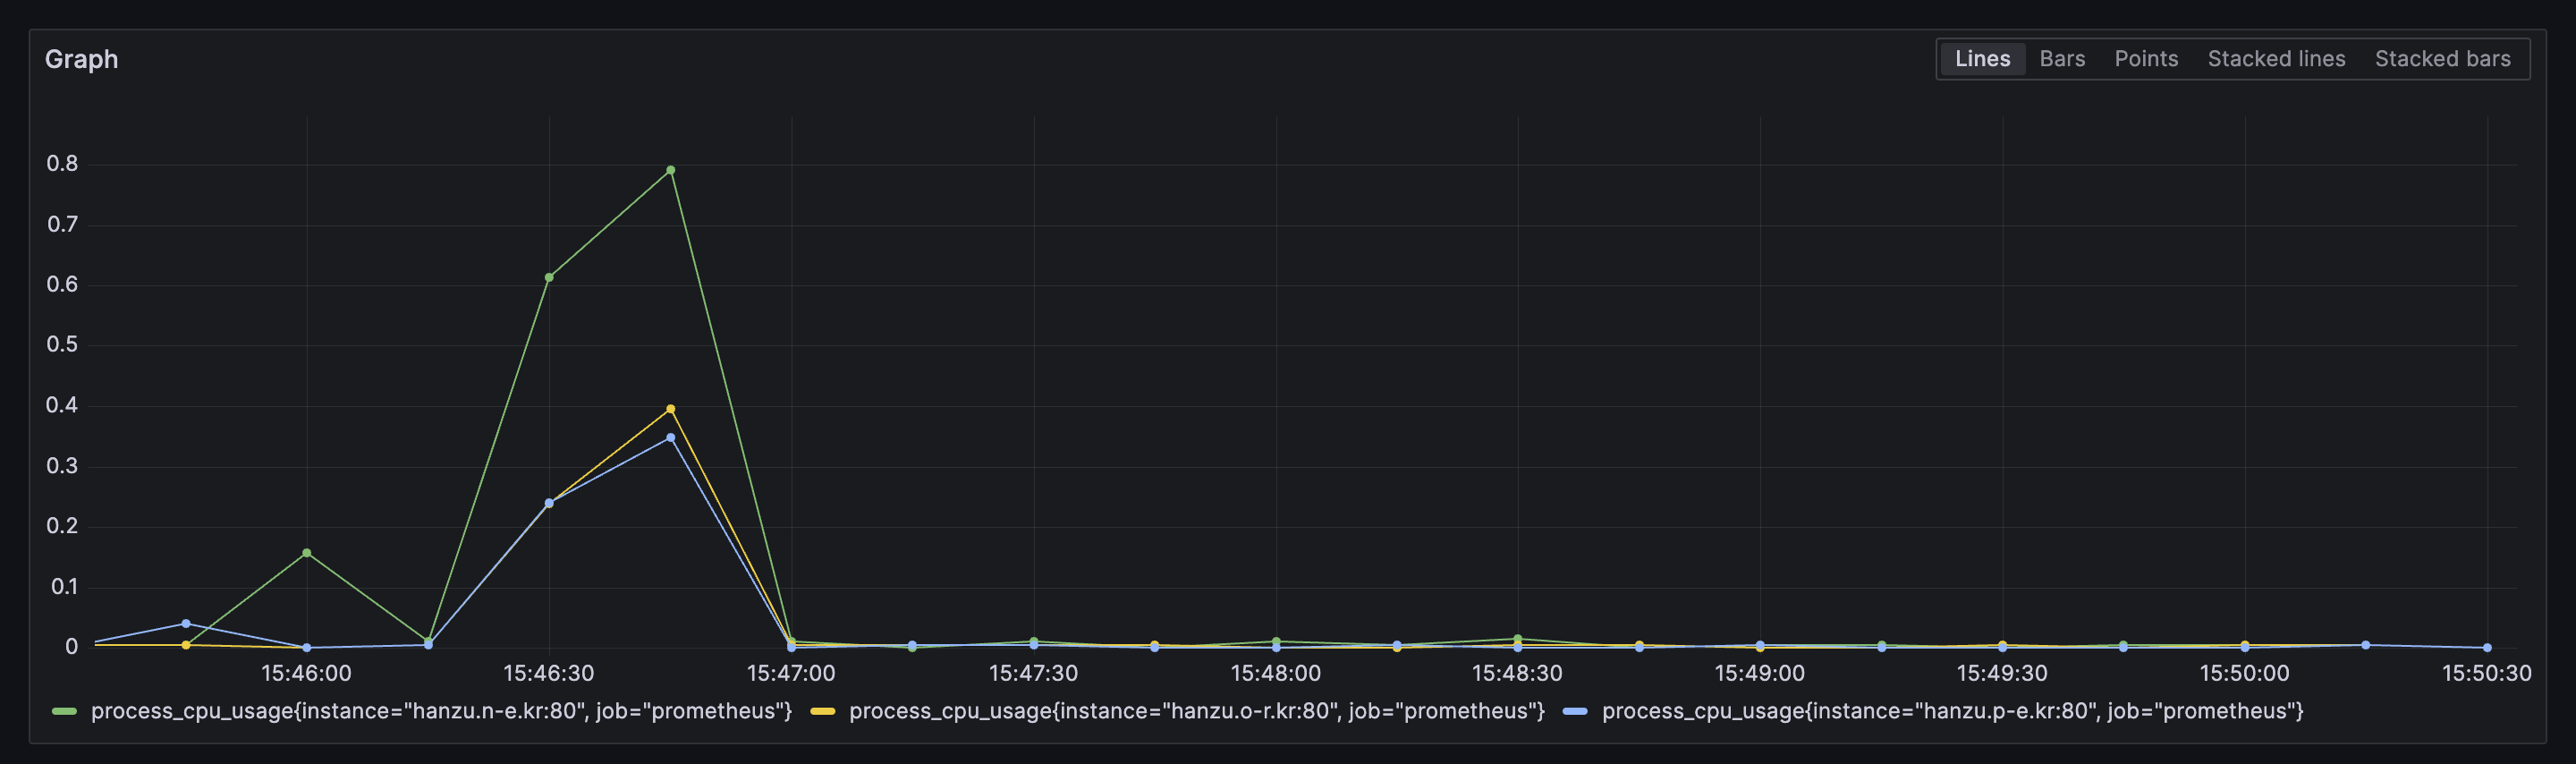Viewport: 2576px width, 764px height.
Task: Click the 15:46:00 x-axis label
Action: click(x=306, y=673)
